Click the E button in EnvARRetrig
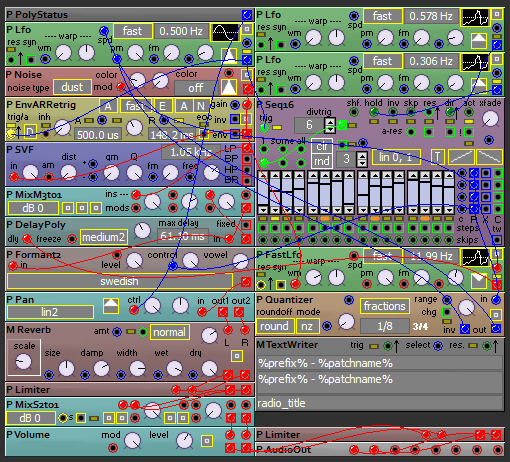The image size is (510, 462). (162, 106)
